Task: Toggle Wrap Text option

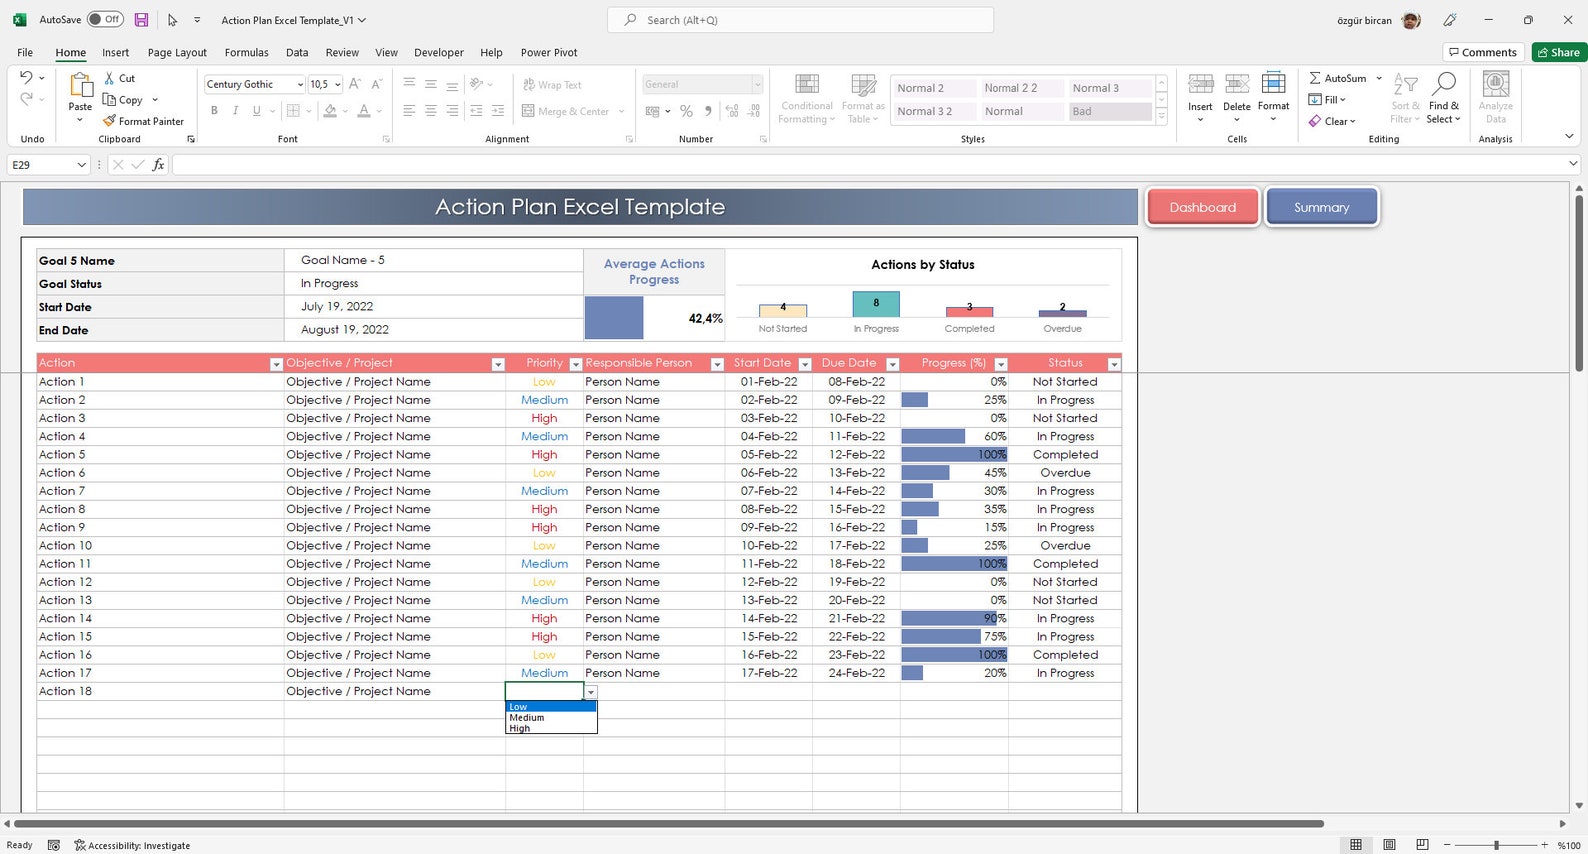Action: point(552,85)
